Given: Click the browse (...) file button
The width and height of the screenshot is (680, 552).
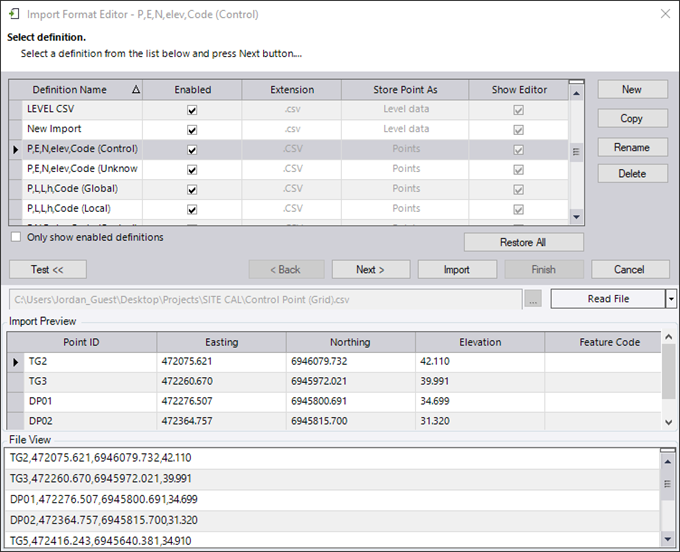Looking at the screenshot, I should (533, 299).
